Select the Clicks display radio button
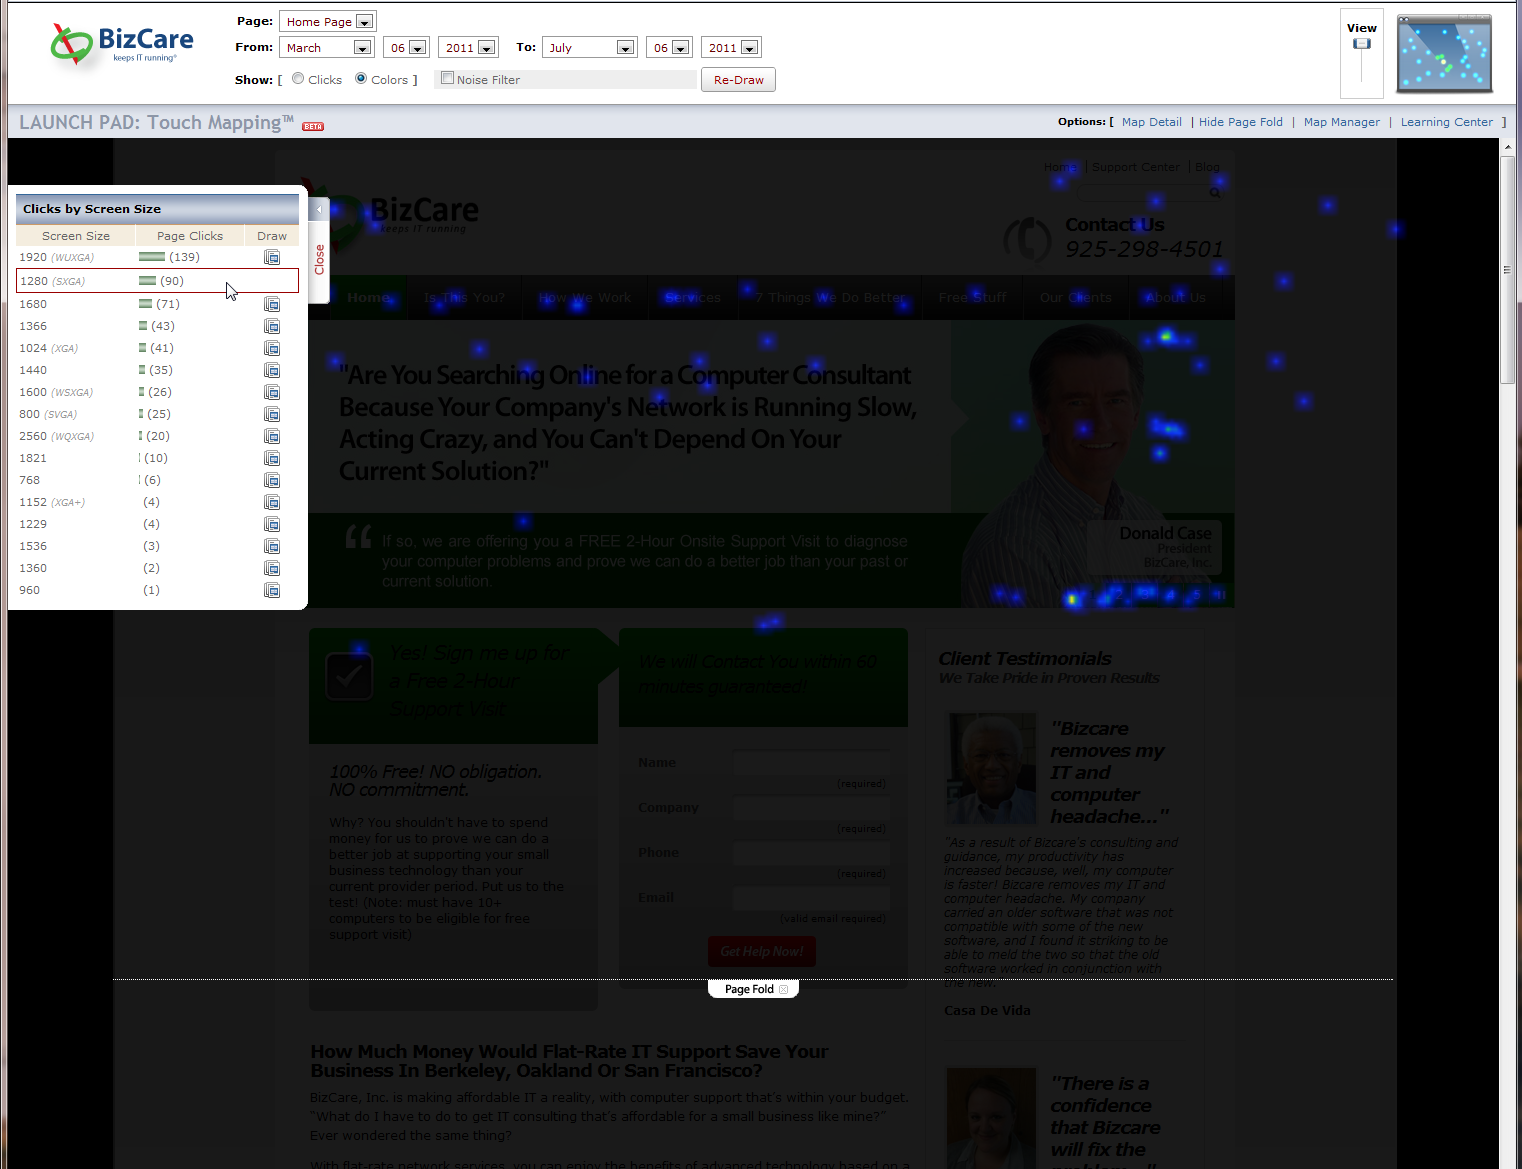 [298, 78]
